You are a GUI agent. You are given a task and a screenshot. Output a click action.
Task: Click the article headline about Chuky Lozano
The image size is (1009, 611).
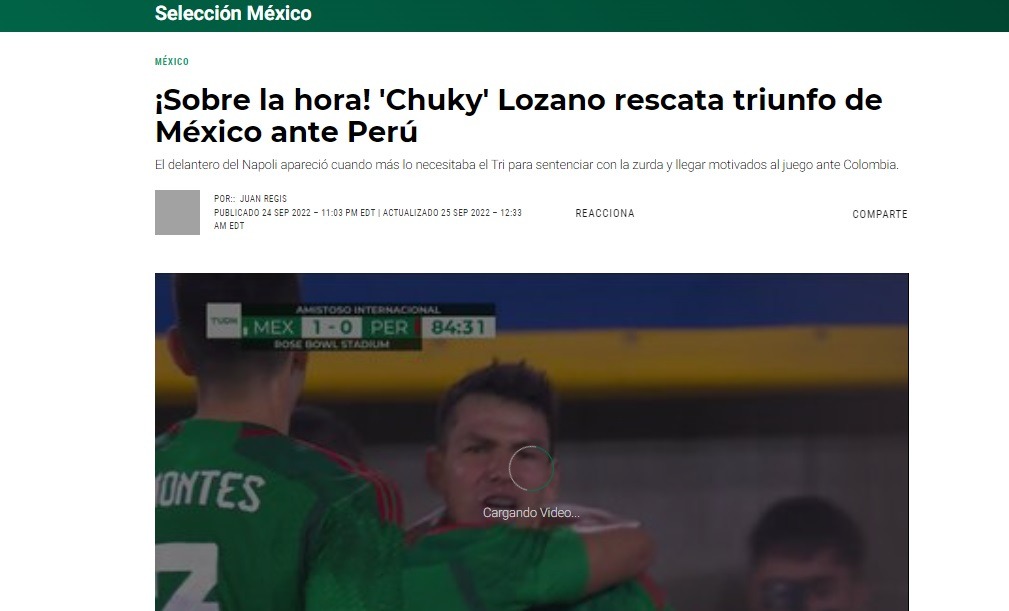(518, 116)
